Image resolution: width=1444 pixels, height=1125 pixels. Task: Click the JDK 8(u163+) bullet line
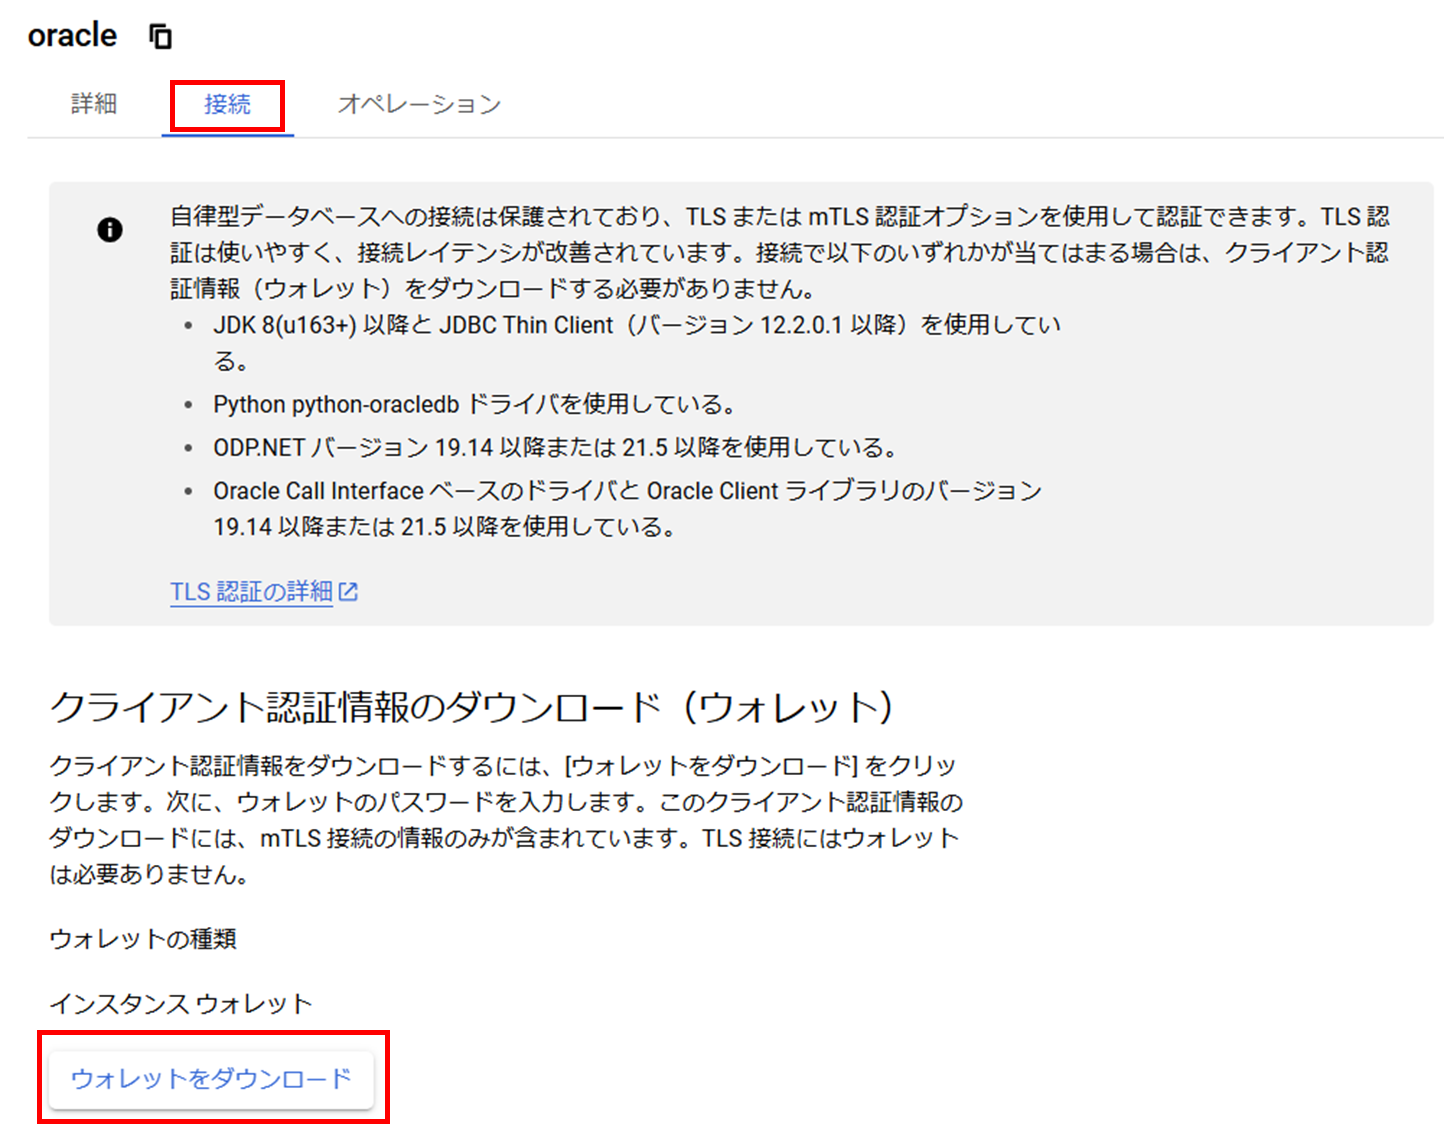637,343
